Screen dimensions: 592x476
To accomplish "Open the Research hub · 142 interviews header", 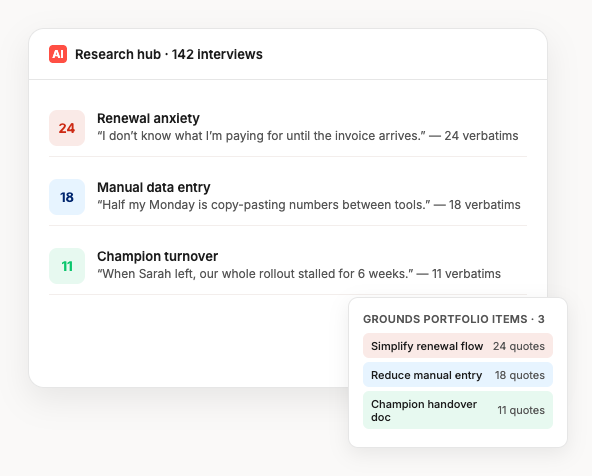I will pos(169,54).
